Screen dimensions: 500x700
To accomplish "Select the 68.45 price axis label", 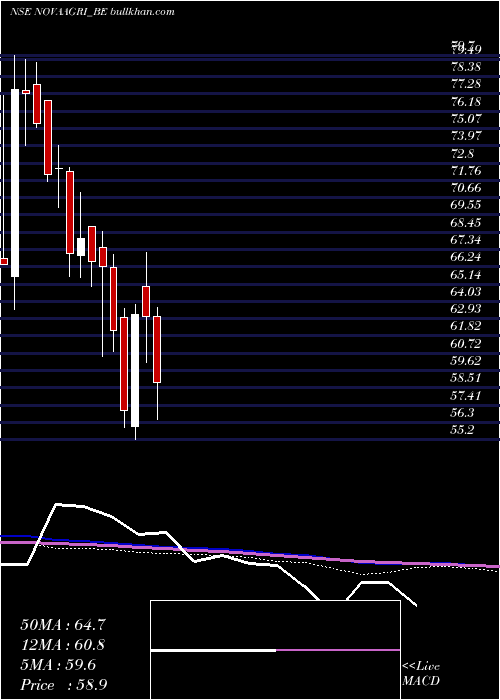I will (466, 223).
